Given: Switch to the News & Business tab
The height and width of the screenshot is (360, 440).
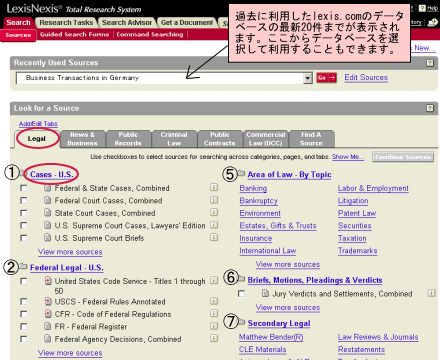Looking at the screenshot, I should 82,139.
